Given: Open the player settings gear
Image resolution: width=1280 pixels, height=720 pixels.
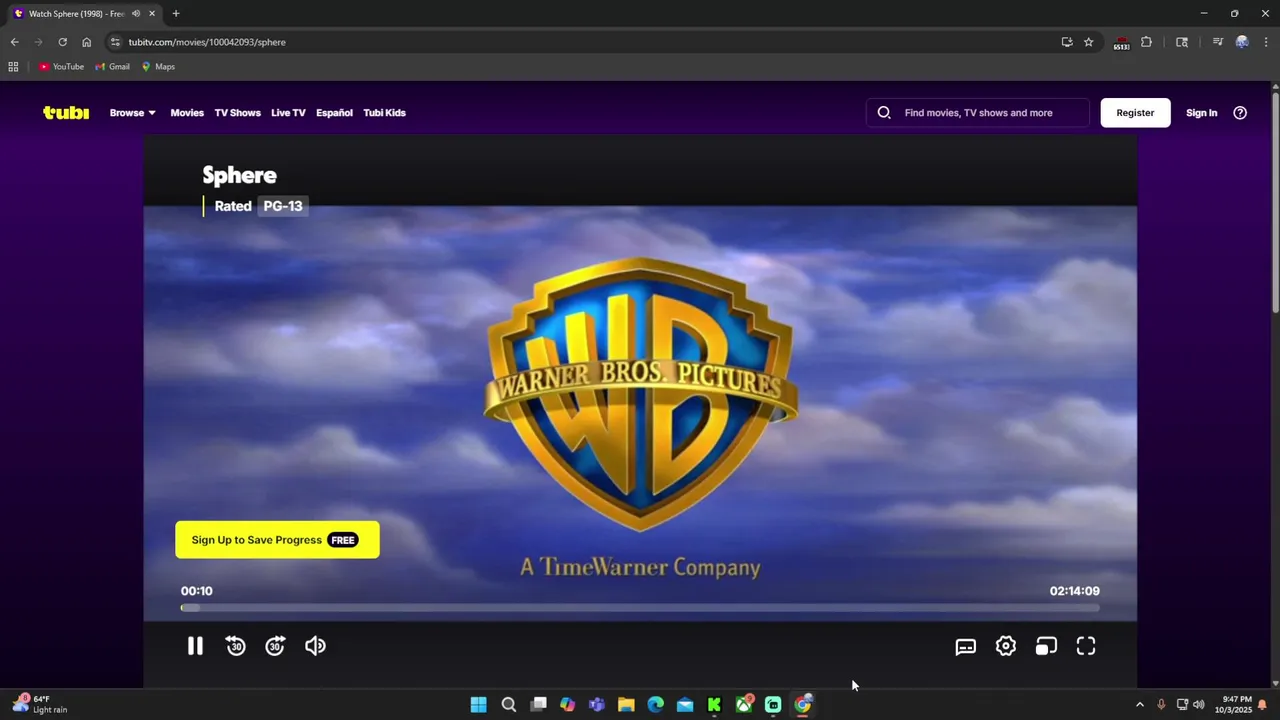Looking at the screenshot, I should click(x=1006, y=646).
